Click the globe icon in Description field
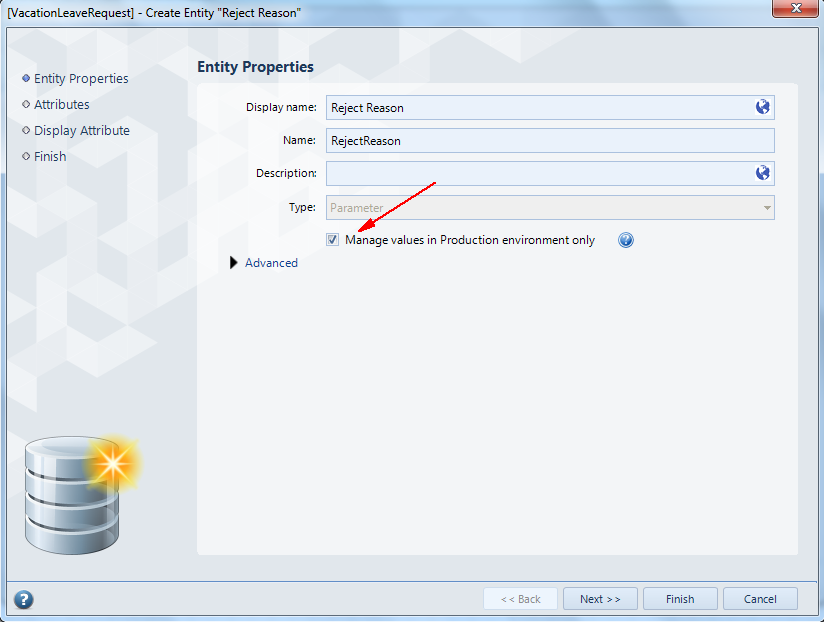824x622 pixels. [763, 173]
